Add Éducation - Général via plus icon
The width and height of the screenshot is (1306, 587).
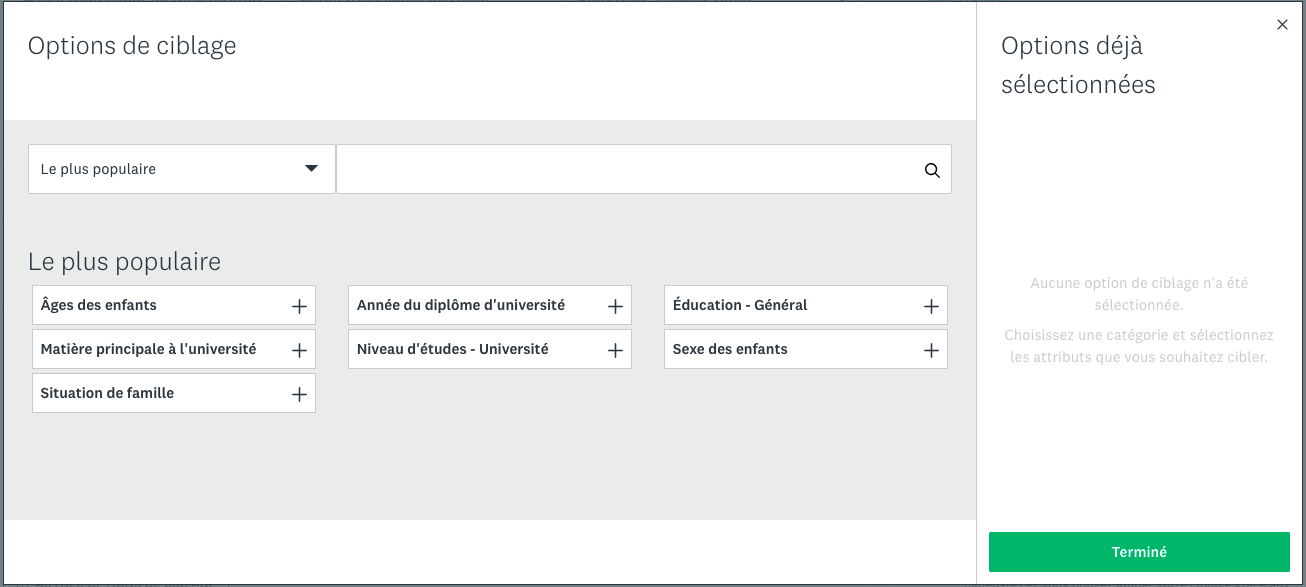[x=931, y=306]
